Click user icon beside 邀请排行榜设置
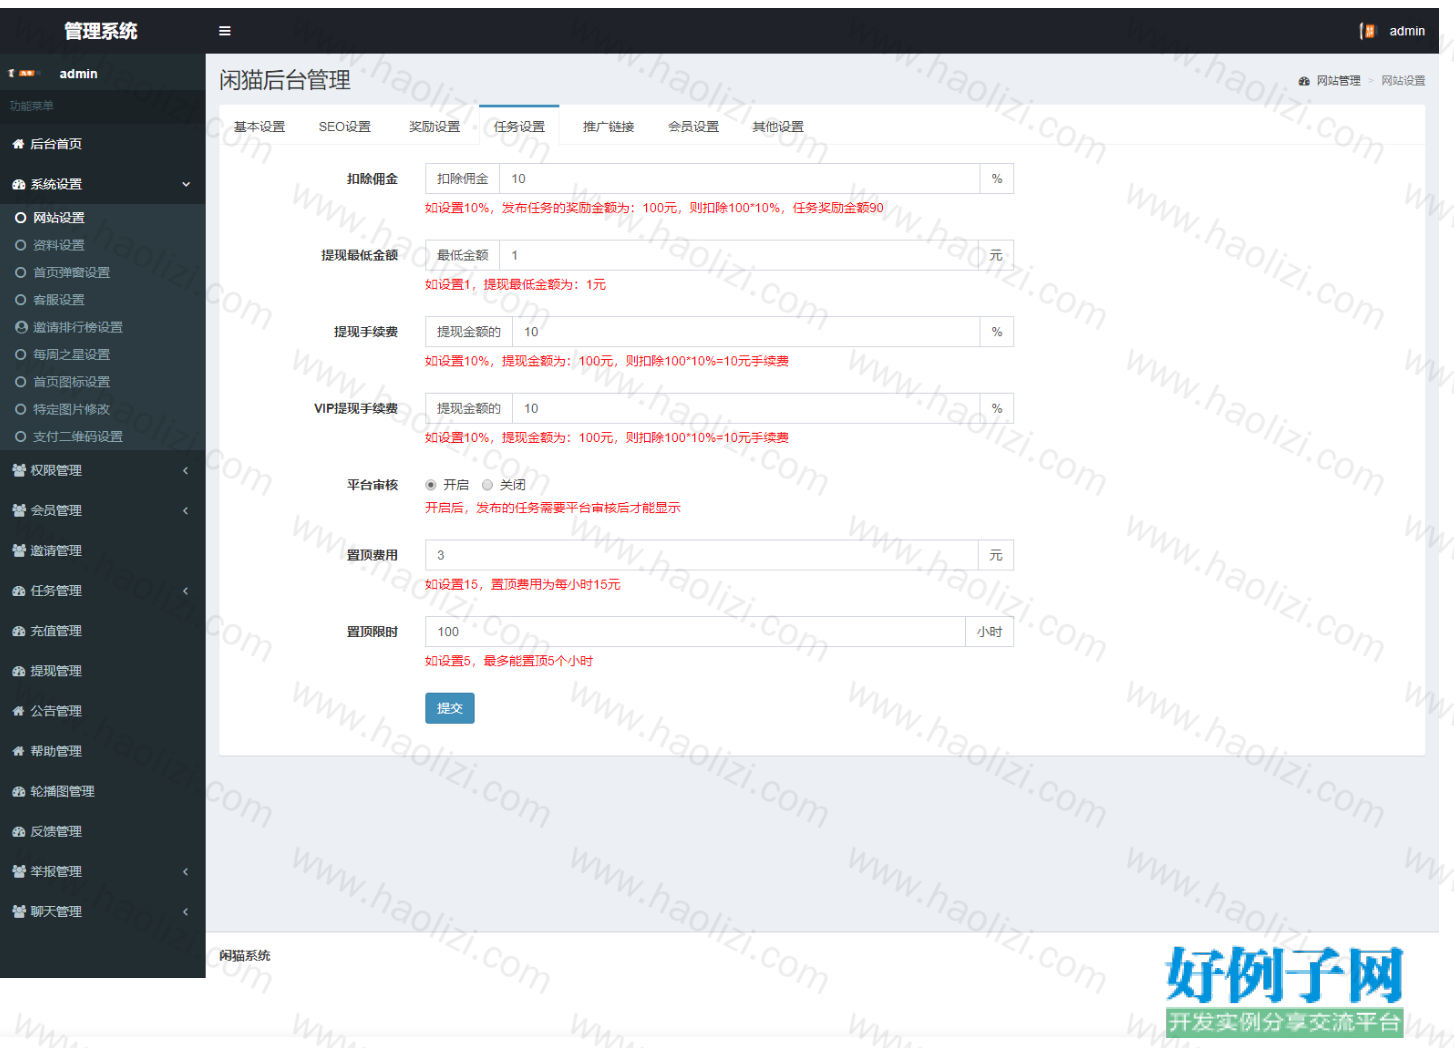Image resolution: width=1454 pixels, height=1048 pixels. pos(20,327)
